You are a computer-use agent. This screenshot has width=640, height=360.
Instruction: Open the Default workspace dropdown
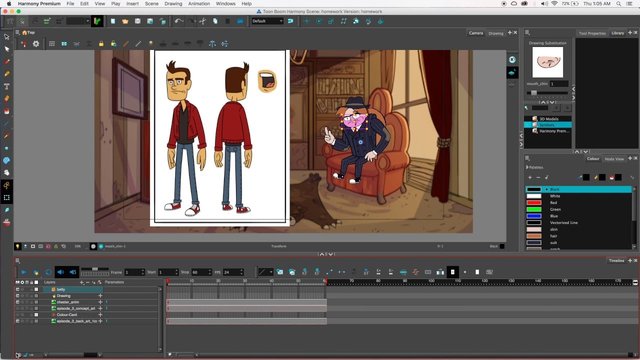(x=267, y=21)
